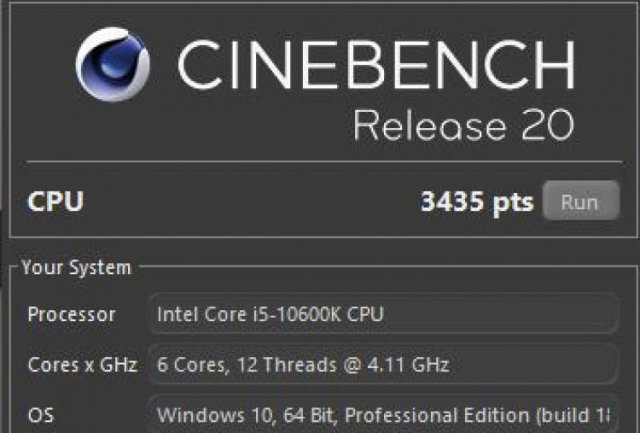Select the CPU benchmark label
The image size is (640, 433).
(x=55, y=201)
